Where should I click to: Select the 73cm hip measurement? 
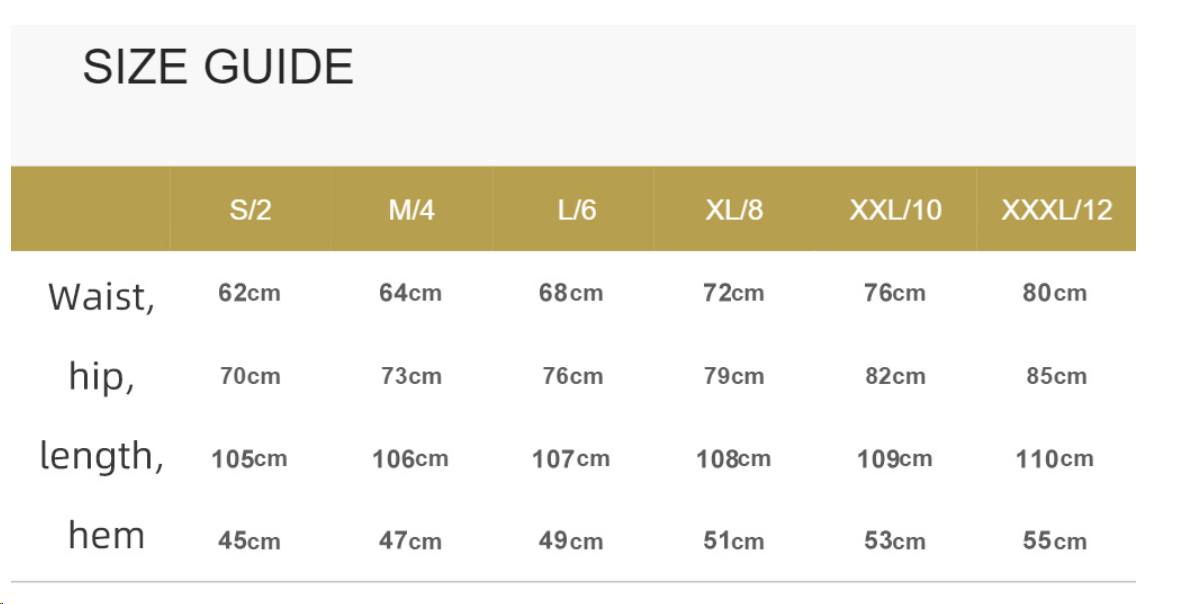(410, 376)
